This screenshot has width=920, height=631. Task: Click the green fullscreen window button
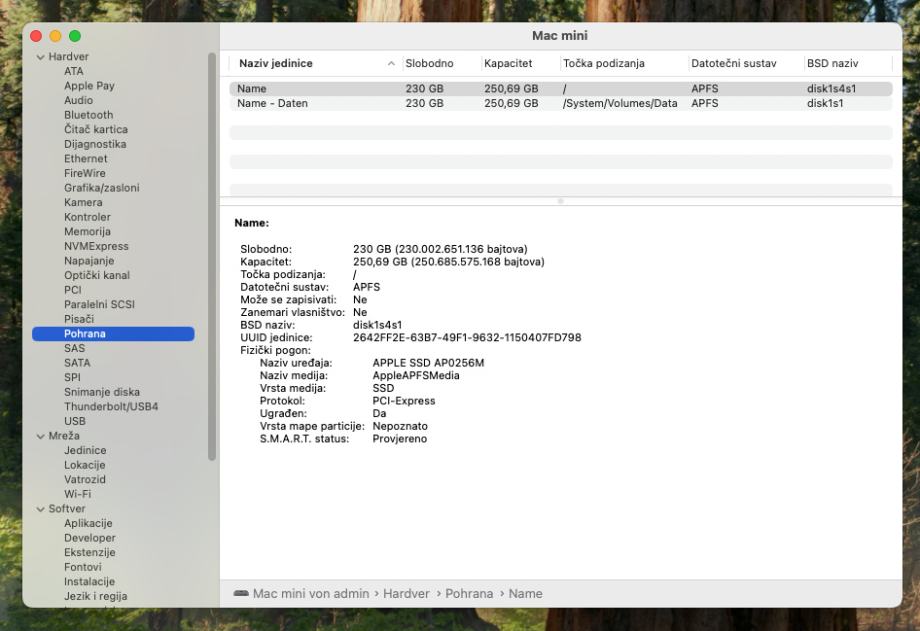click(77, 36)
